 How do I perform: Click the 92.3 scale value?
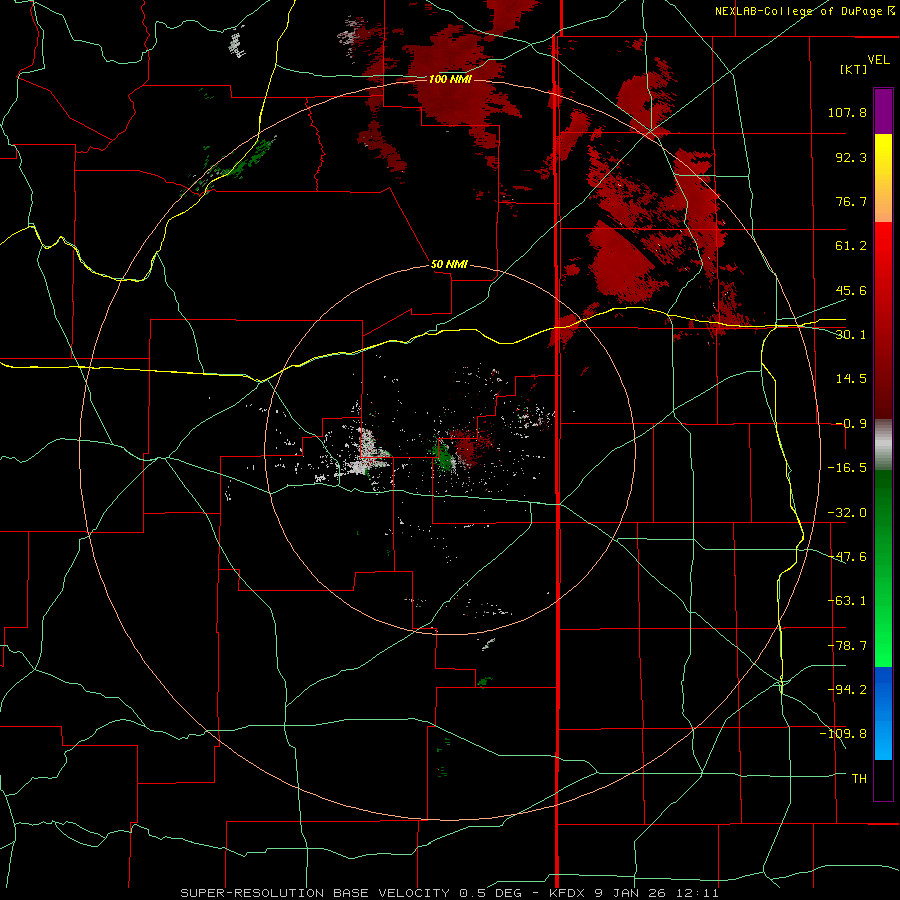click(x=851, y=157)
